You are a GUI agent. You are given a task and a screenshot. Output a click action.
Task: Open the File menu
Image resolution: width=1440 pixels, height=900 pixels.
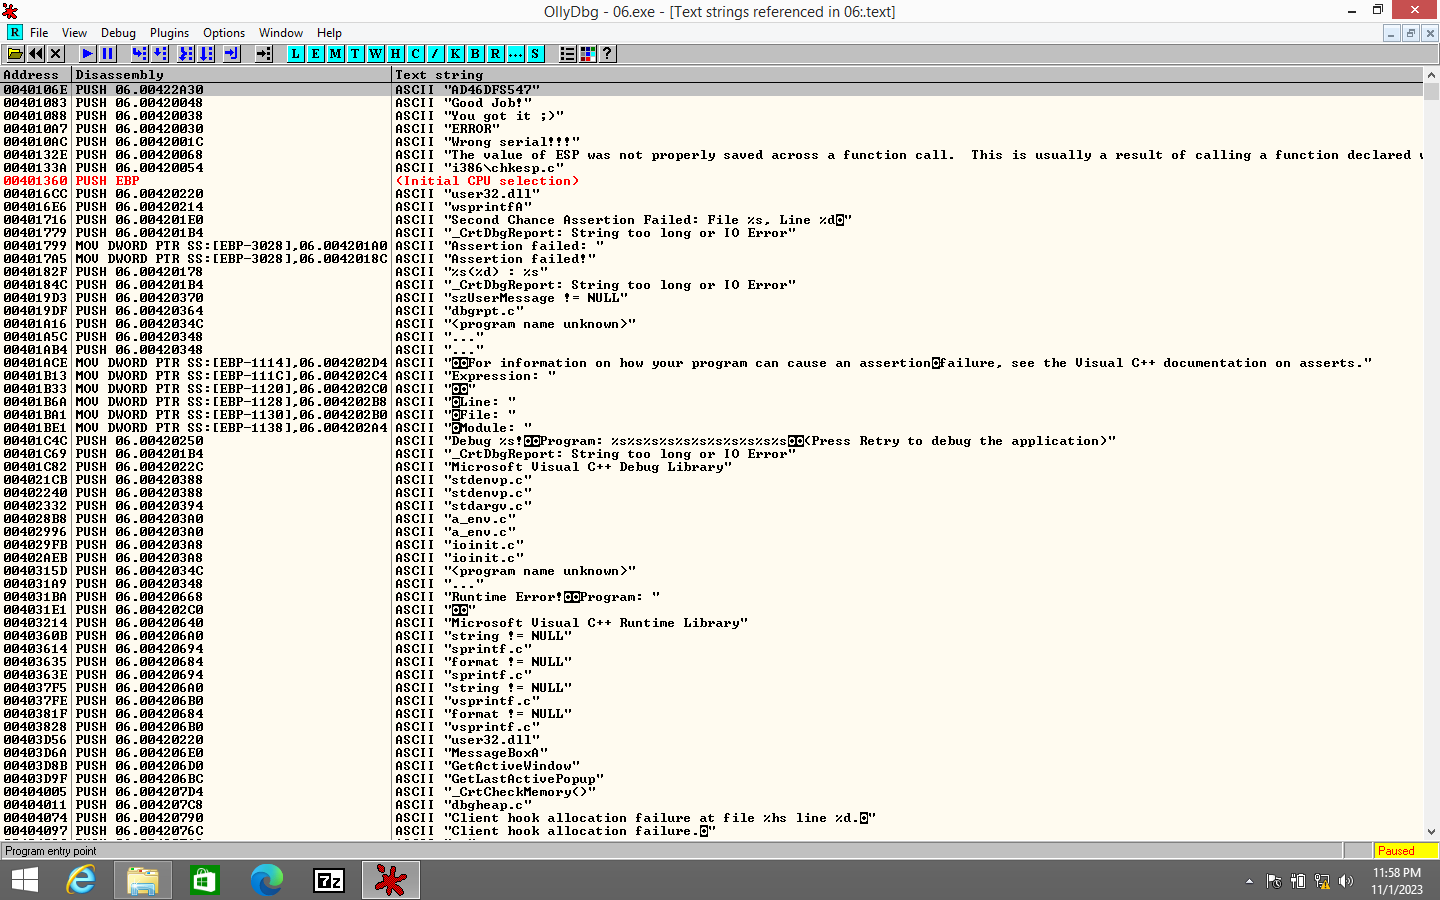pos(39,33)
